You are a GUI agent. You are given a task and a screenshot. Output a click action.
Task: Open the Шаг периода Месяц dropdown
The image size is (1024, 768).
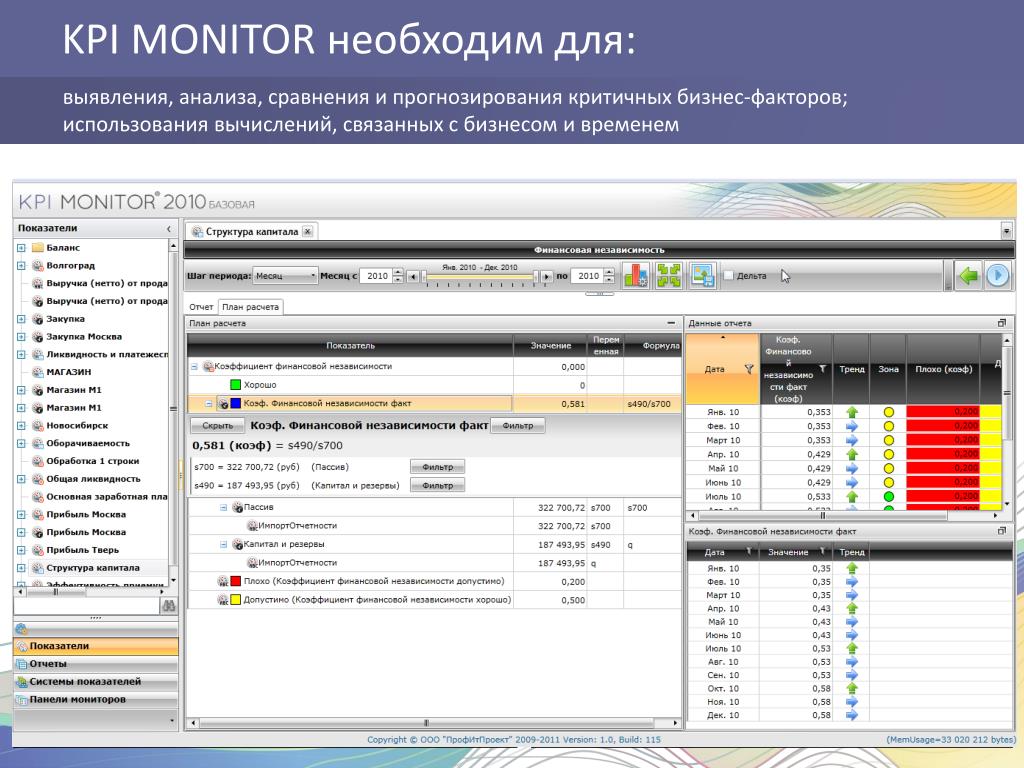(x=285, y=276)
